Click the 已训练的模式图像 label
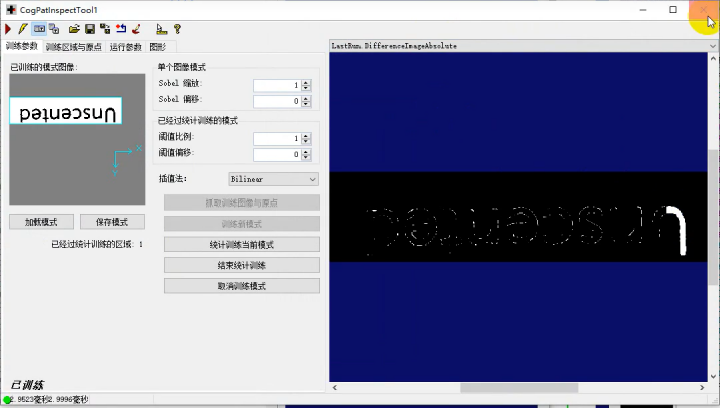Viewport: 720px width, 408px height. (44, 67)
